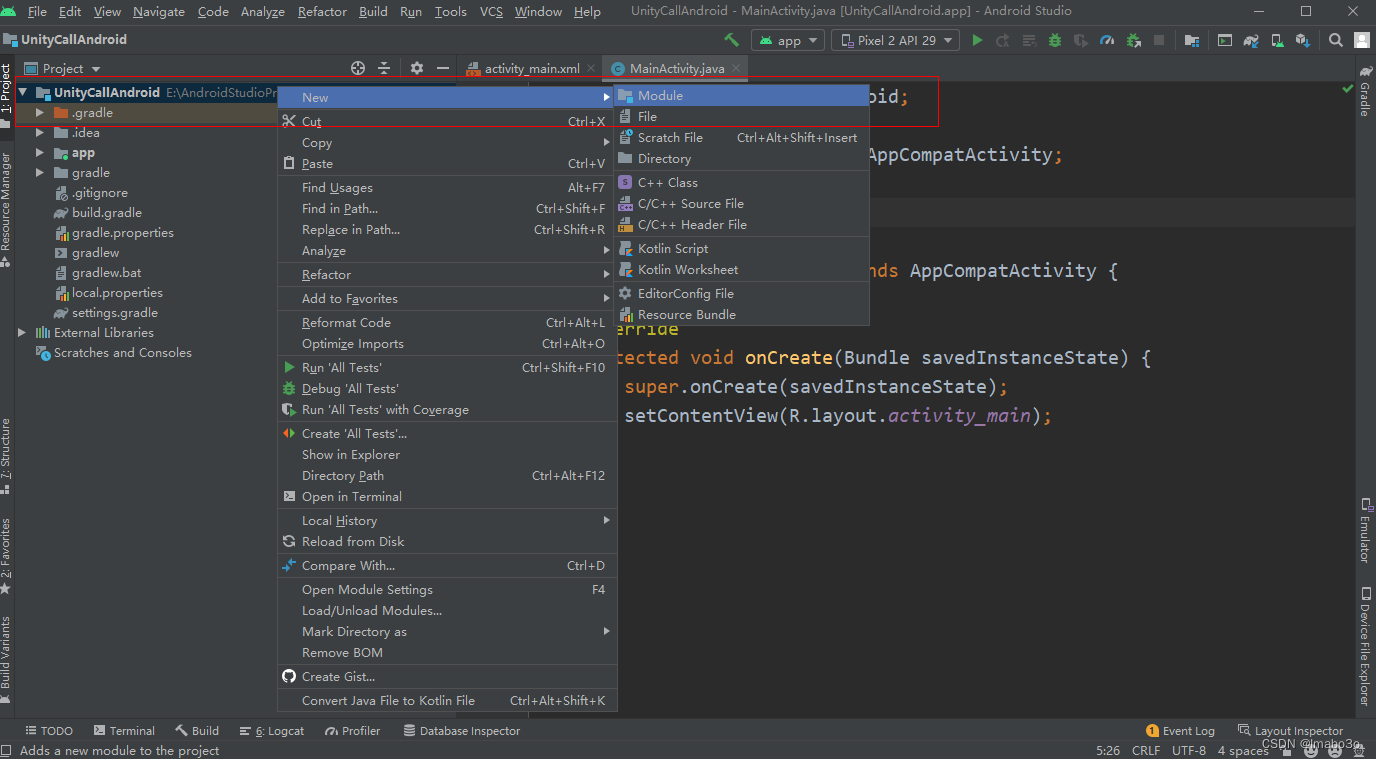
Task: Click Convert Java File to Kotlin File
Action: (446, 700)
